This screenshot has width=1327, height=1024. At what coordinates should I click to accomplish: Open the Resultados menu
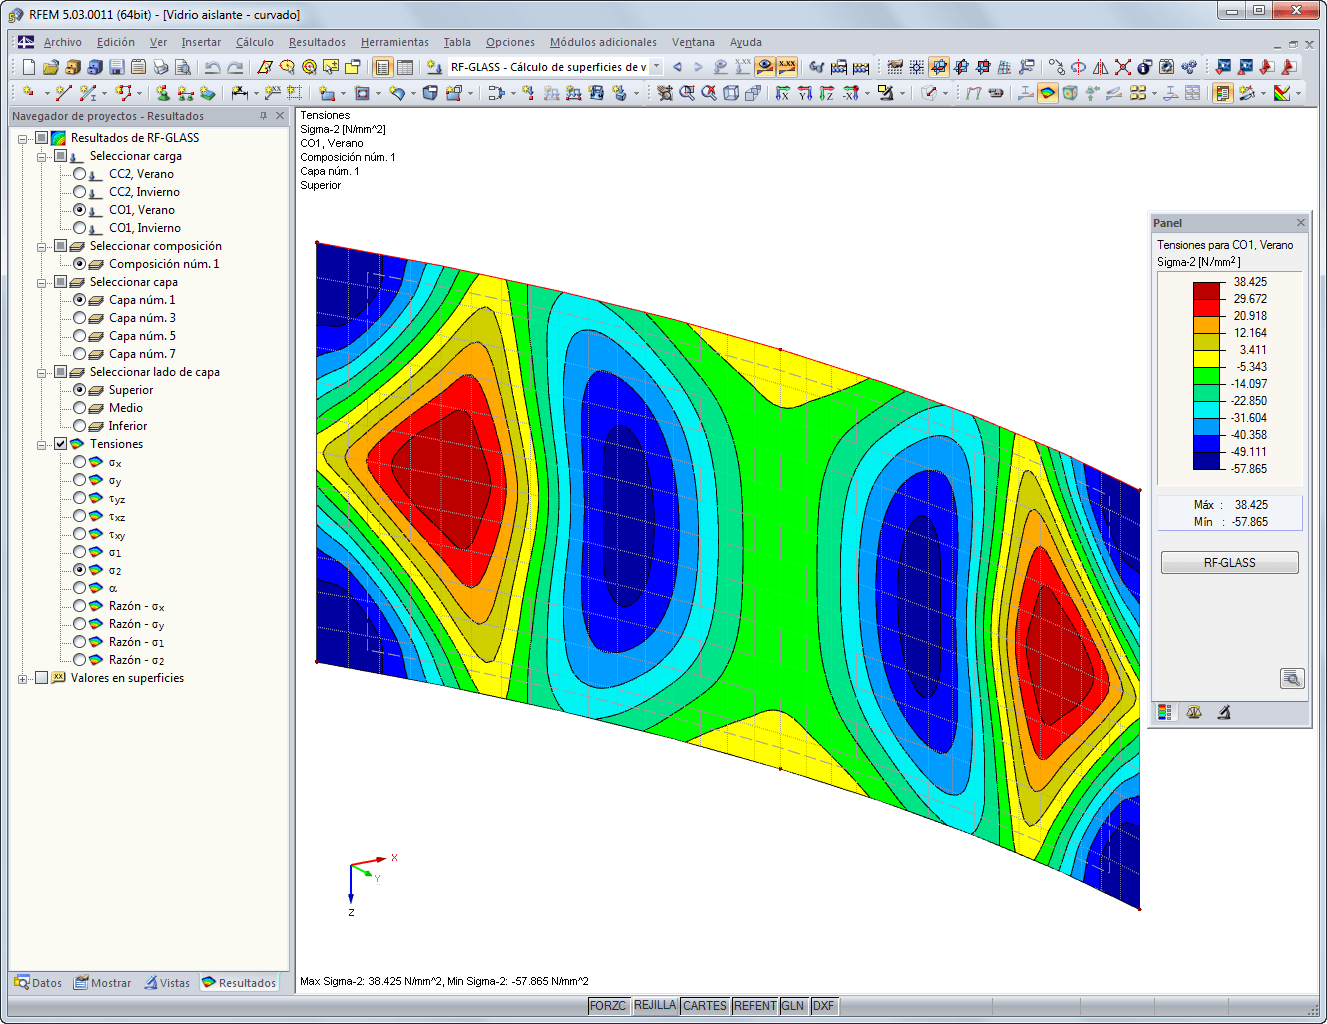coord(316,42)
